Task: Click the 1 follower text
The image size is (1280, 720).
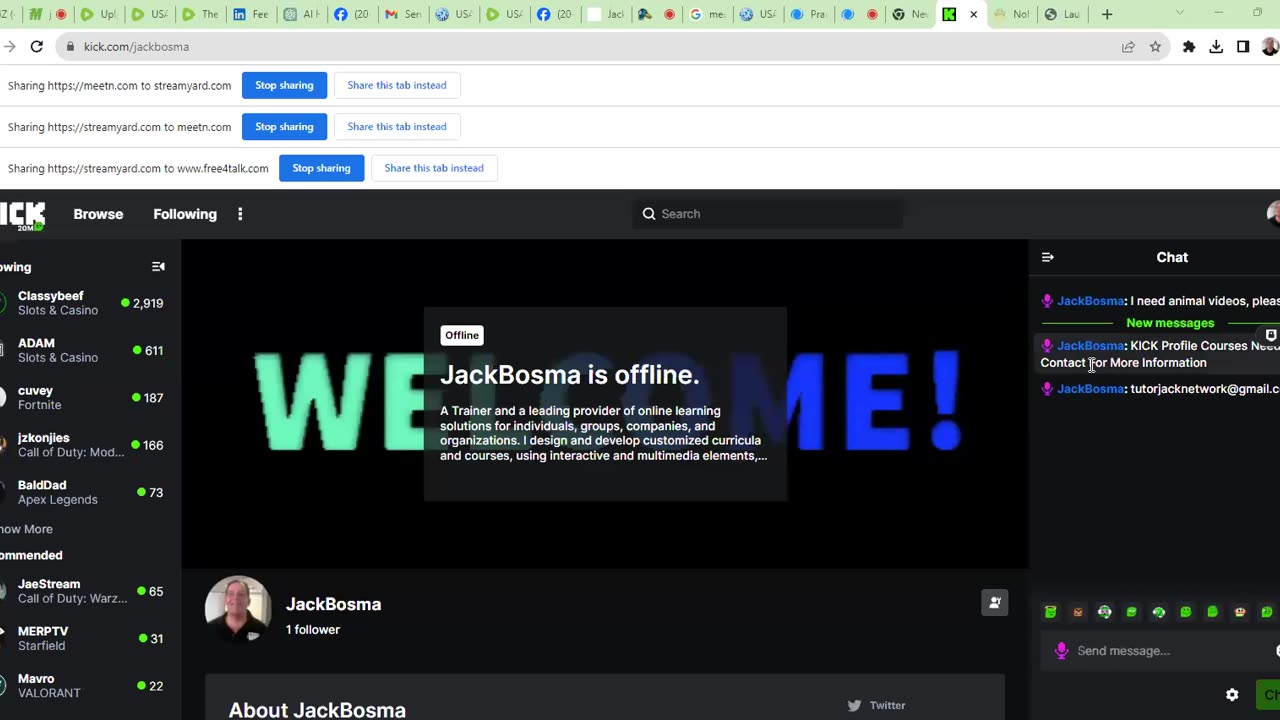Action: pos(313,629)
